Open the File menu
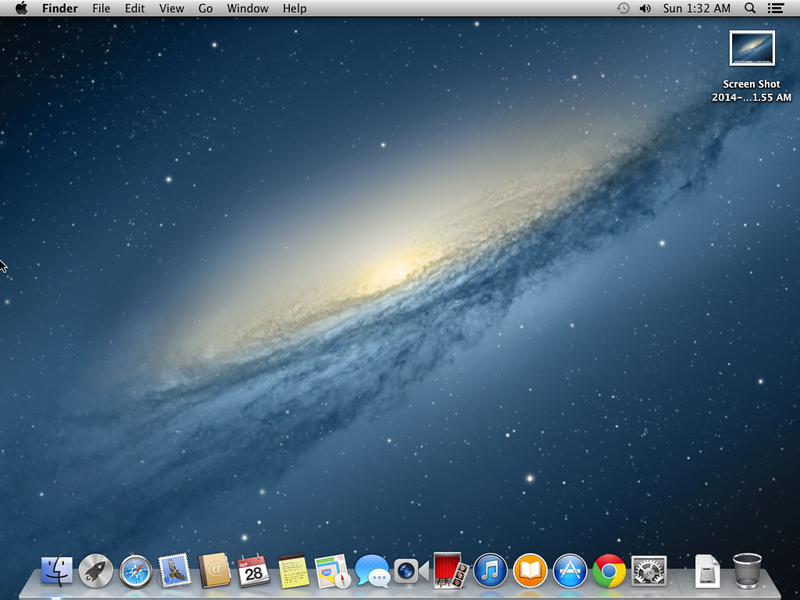The height and width of the screenshot is (600, 800). [x=101, y=8]
